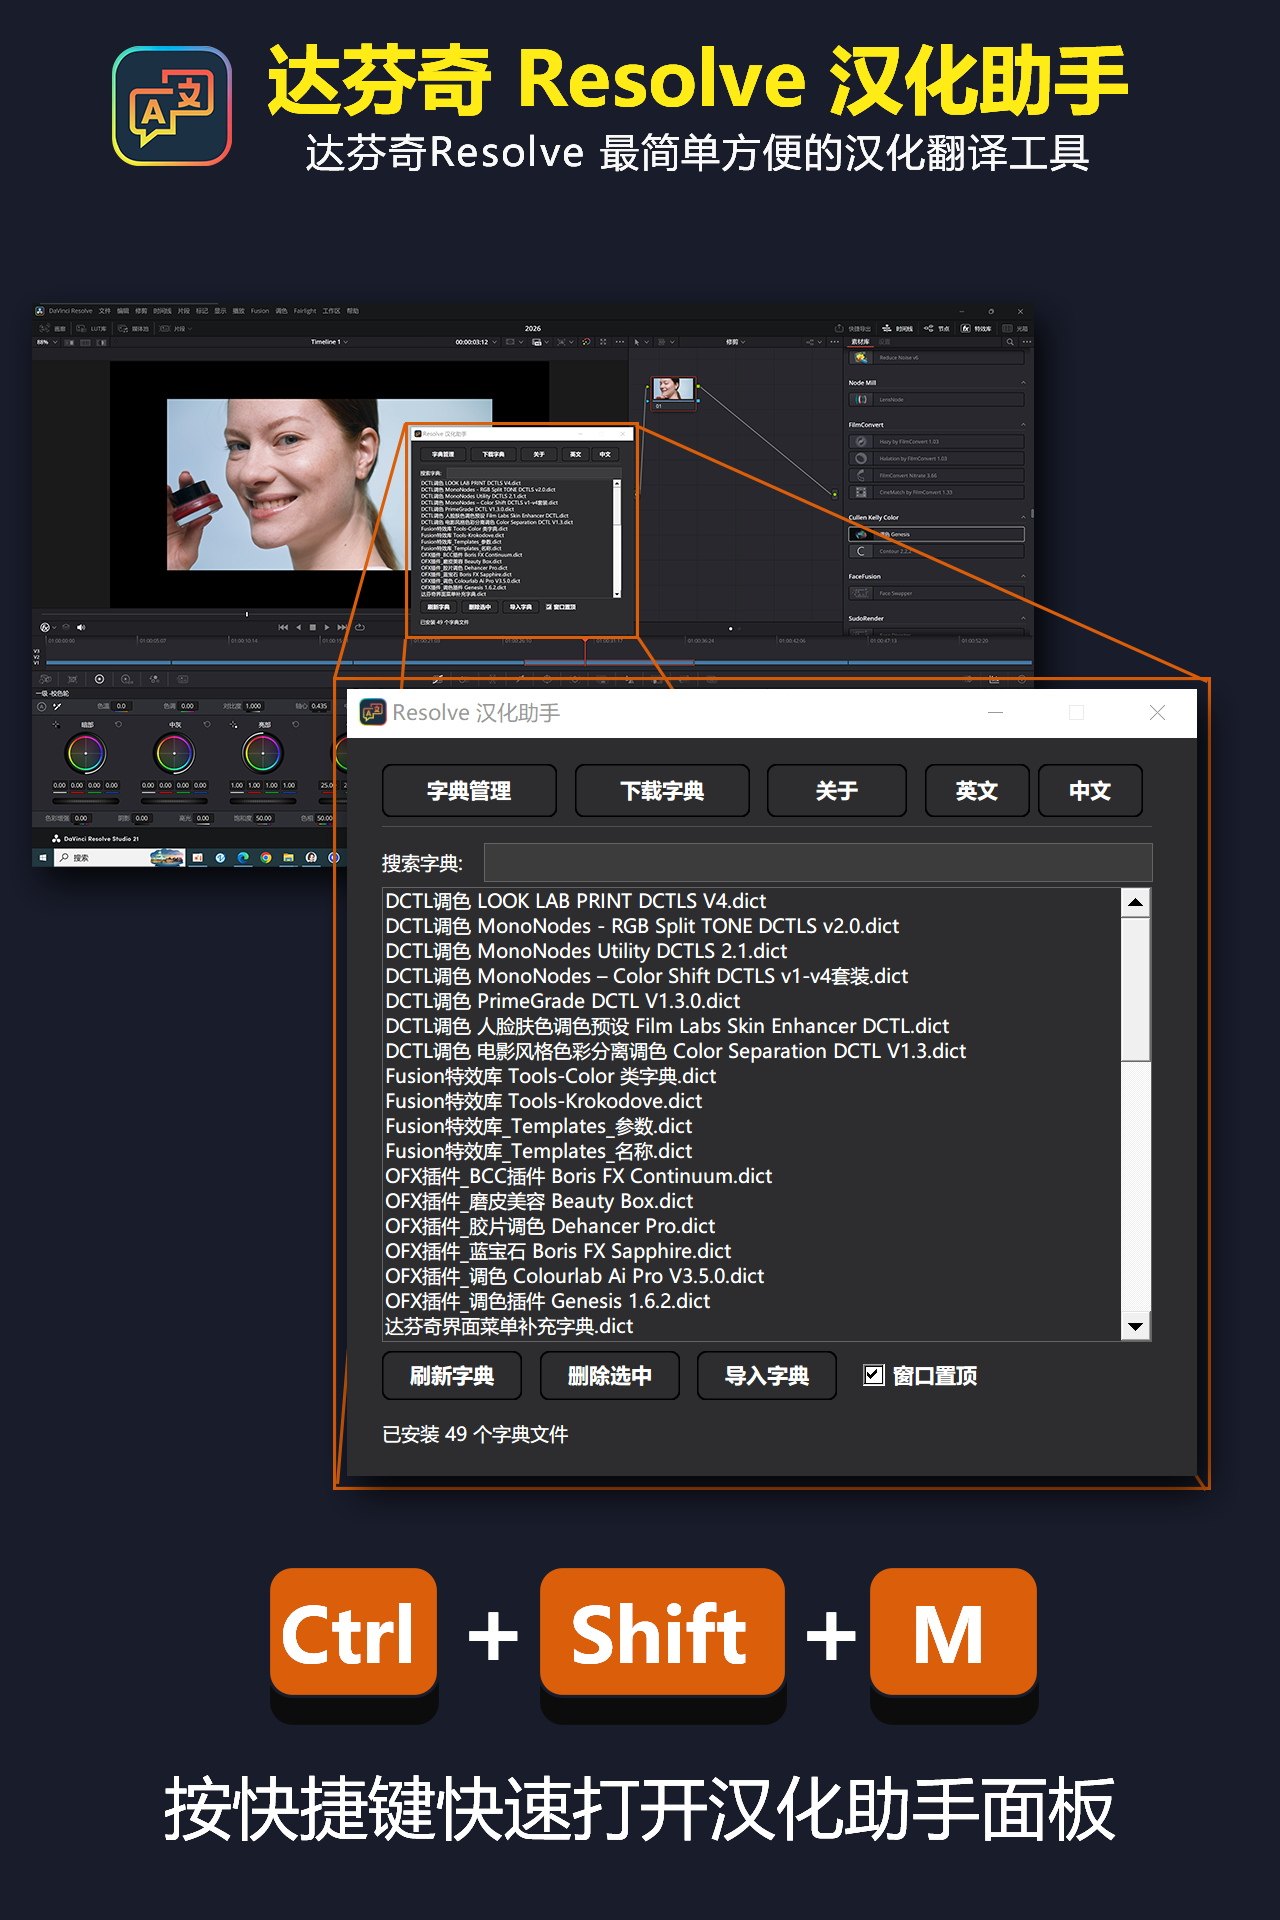The height and width of the screenshot is (1920, 1280).
Task: Click the Resolve 汉化助手 icon in the large title bar
Action: pos(373,712)
